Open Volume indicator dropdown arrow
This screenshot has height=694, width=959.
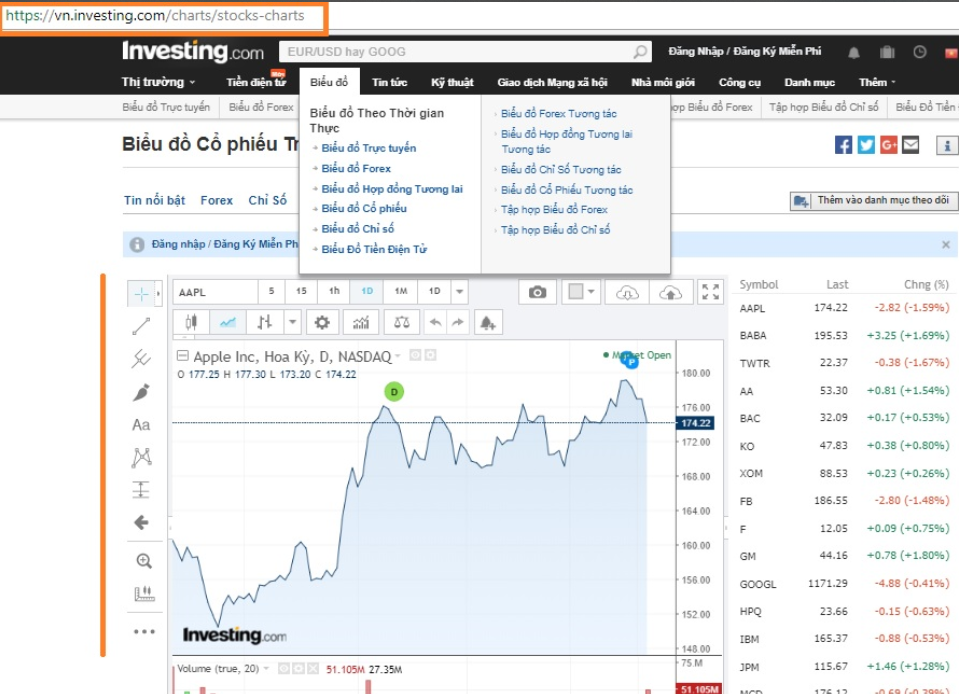(x=267, y=668)
